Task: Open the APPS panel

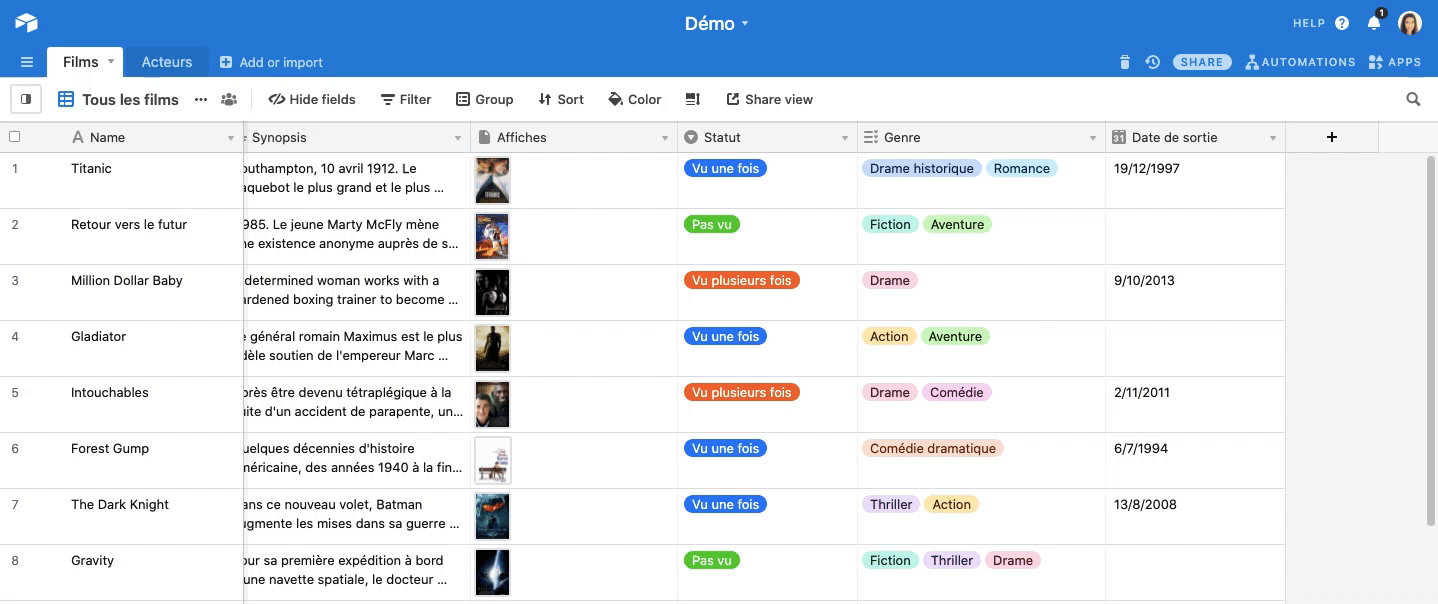Action: pyautogui.click(x=1395, y=62)
